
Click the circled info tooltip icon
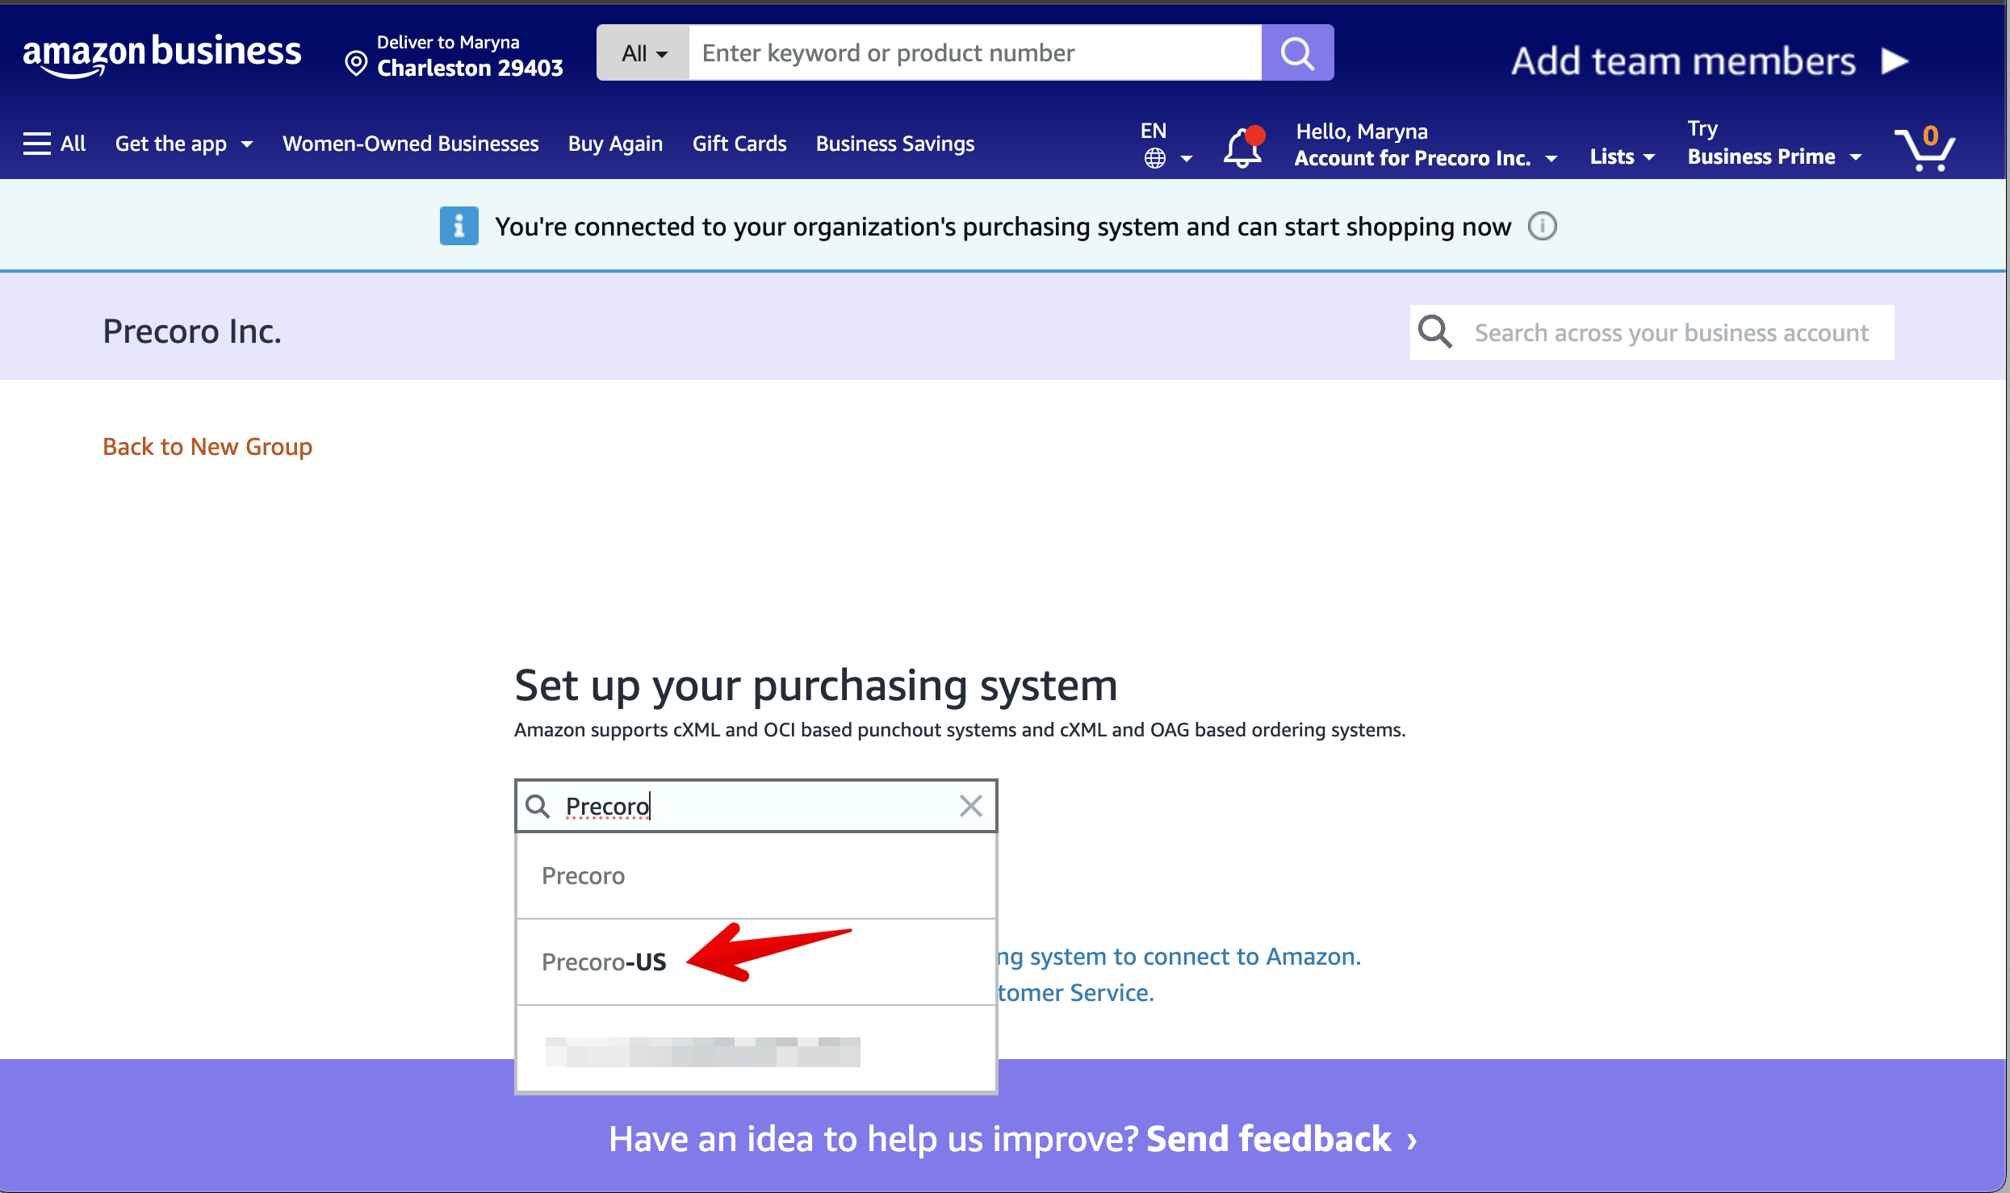pyautogui.click(x=1542, y=226)
